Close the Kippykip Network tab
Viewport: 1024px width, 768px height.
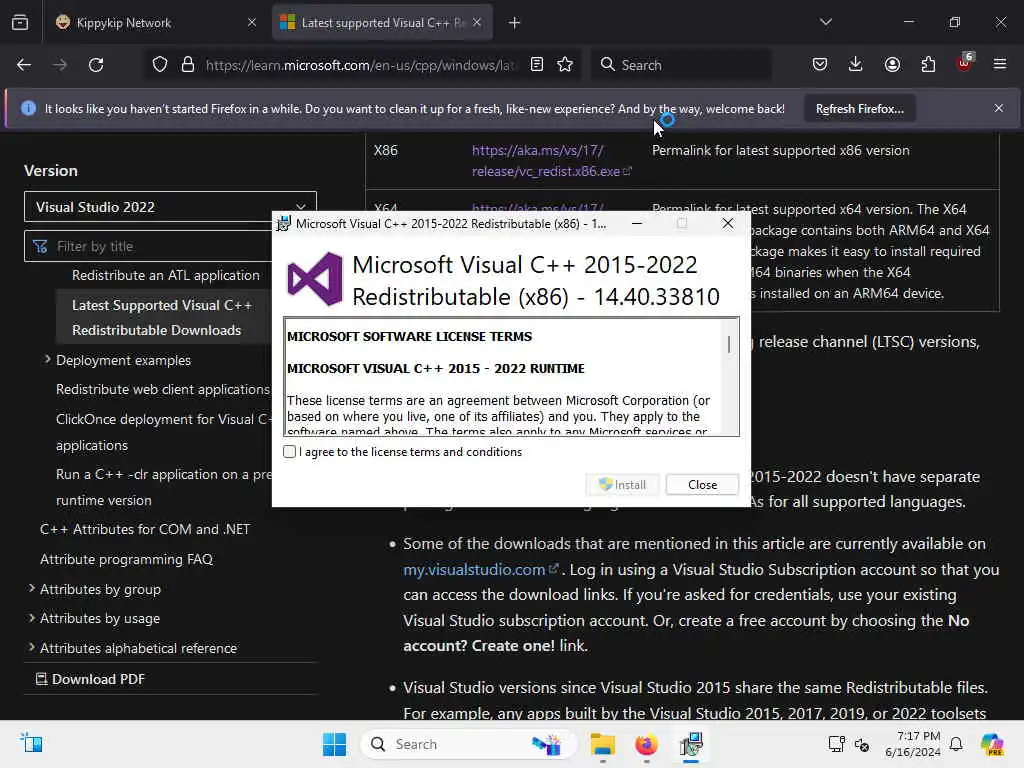click(252, 23)
